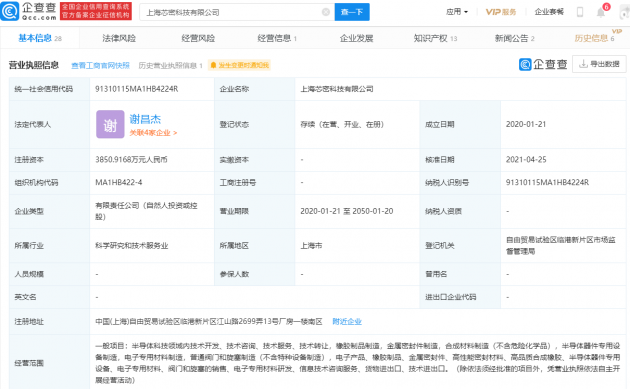This screenshot has height=389, width=630.
Task: Select taxpayer ID value under 纳税人识别号
Action: pos(547,182)
